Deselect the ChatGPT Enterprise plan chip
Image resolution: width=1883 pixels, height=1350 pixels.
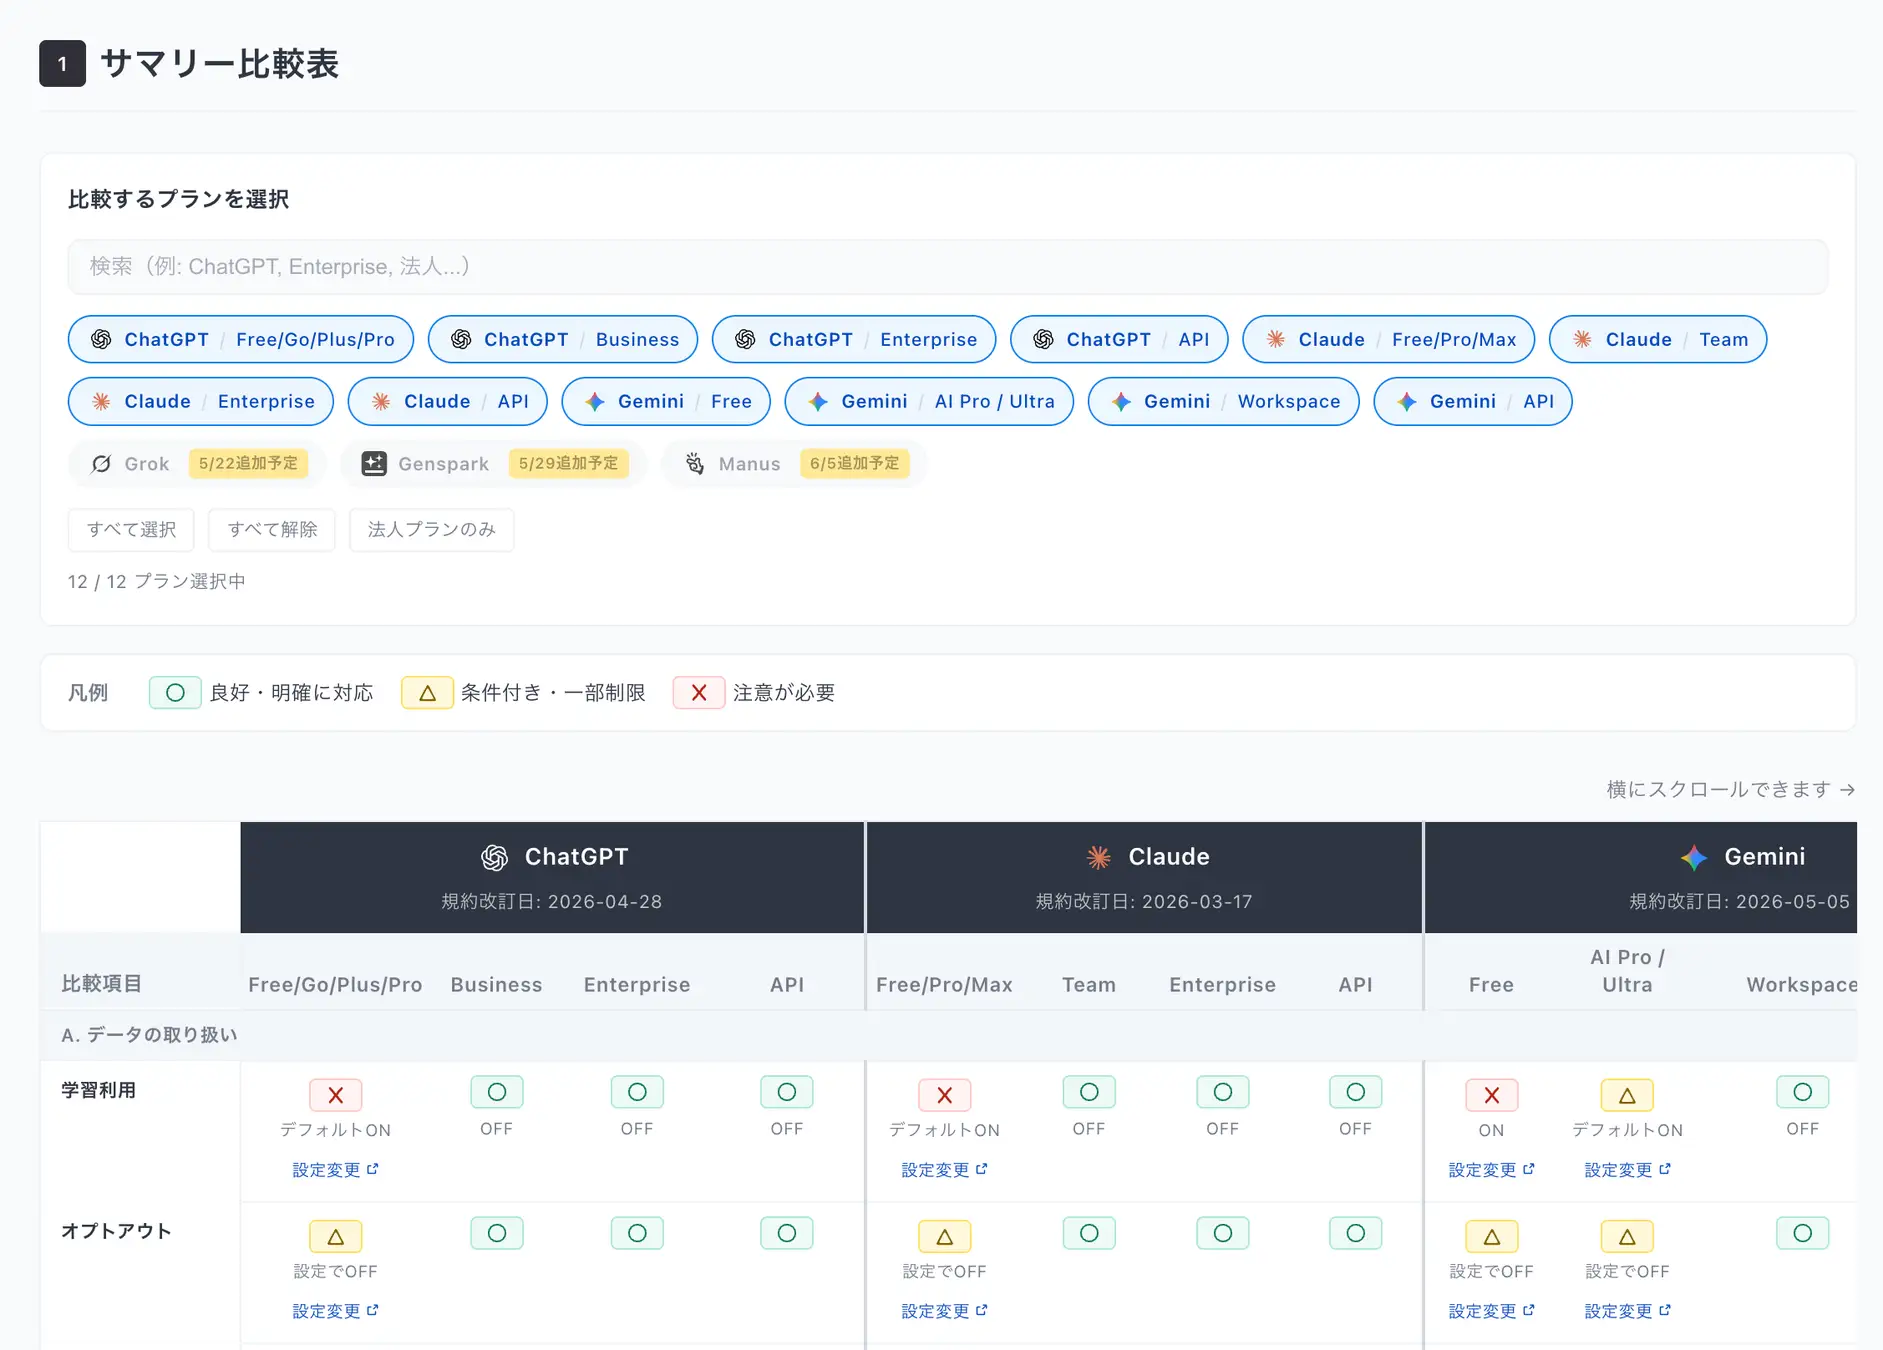pyautogui.click(x=854, y=339)
